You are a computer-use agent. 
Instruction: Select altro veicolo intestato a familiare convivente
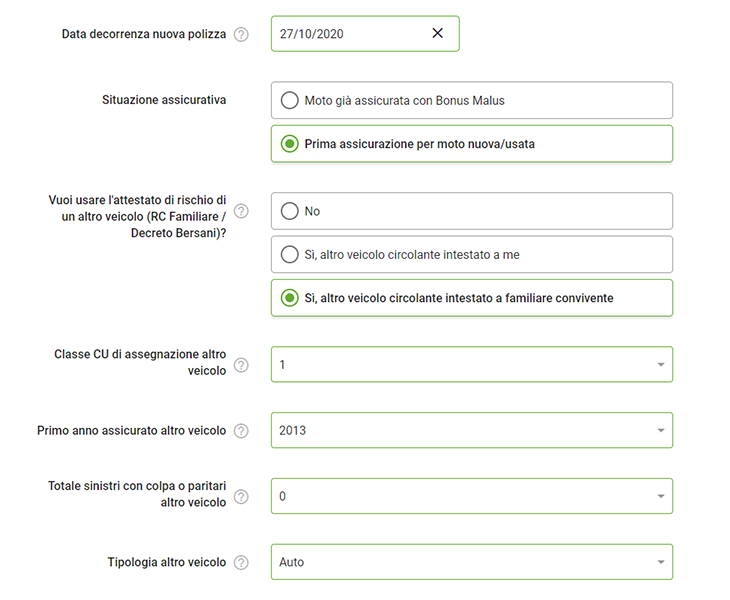[290, 298]
